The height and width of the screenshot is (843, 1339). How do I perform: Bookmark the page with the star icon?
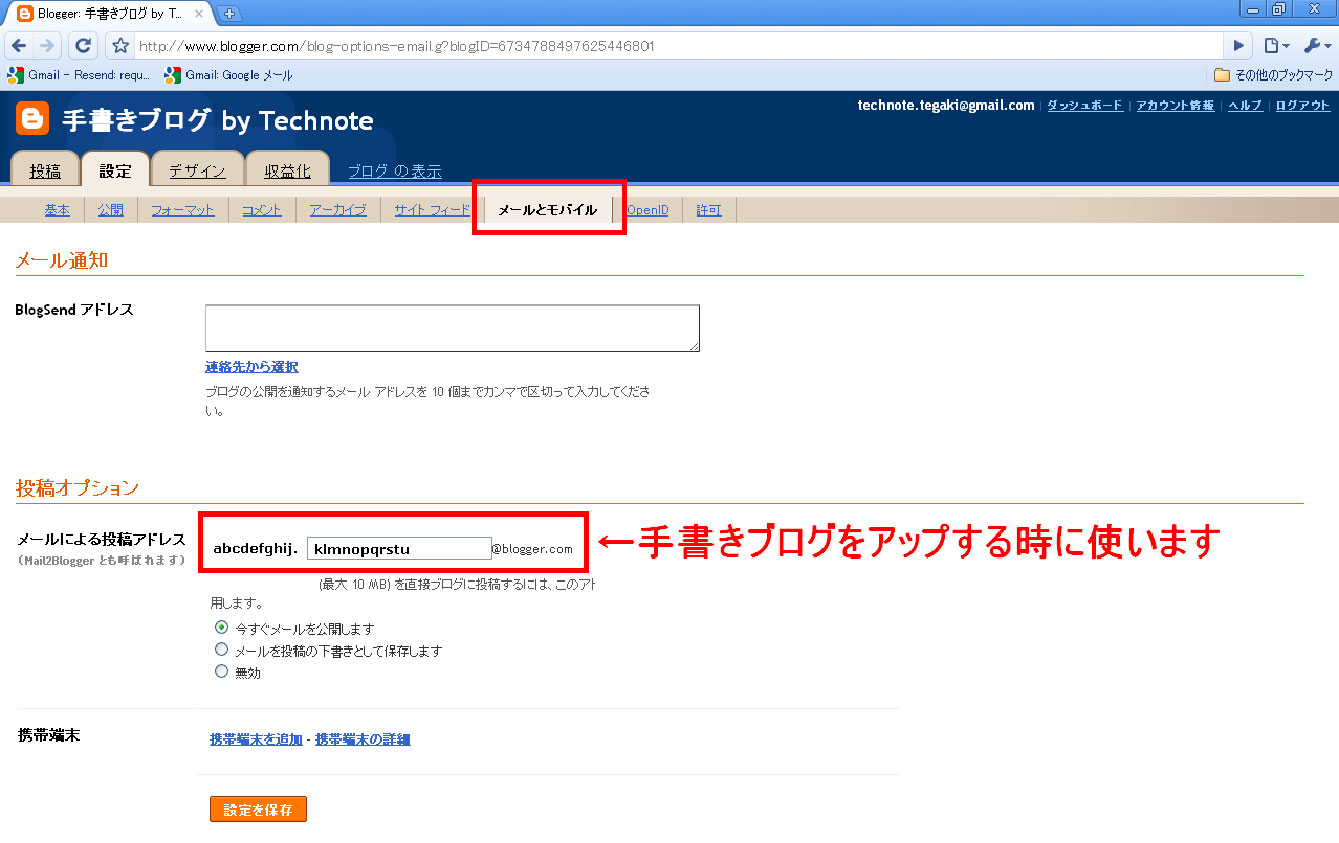coord(121,46)
